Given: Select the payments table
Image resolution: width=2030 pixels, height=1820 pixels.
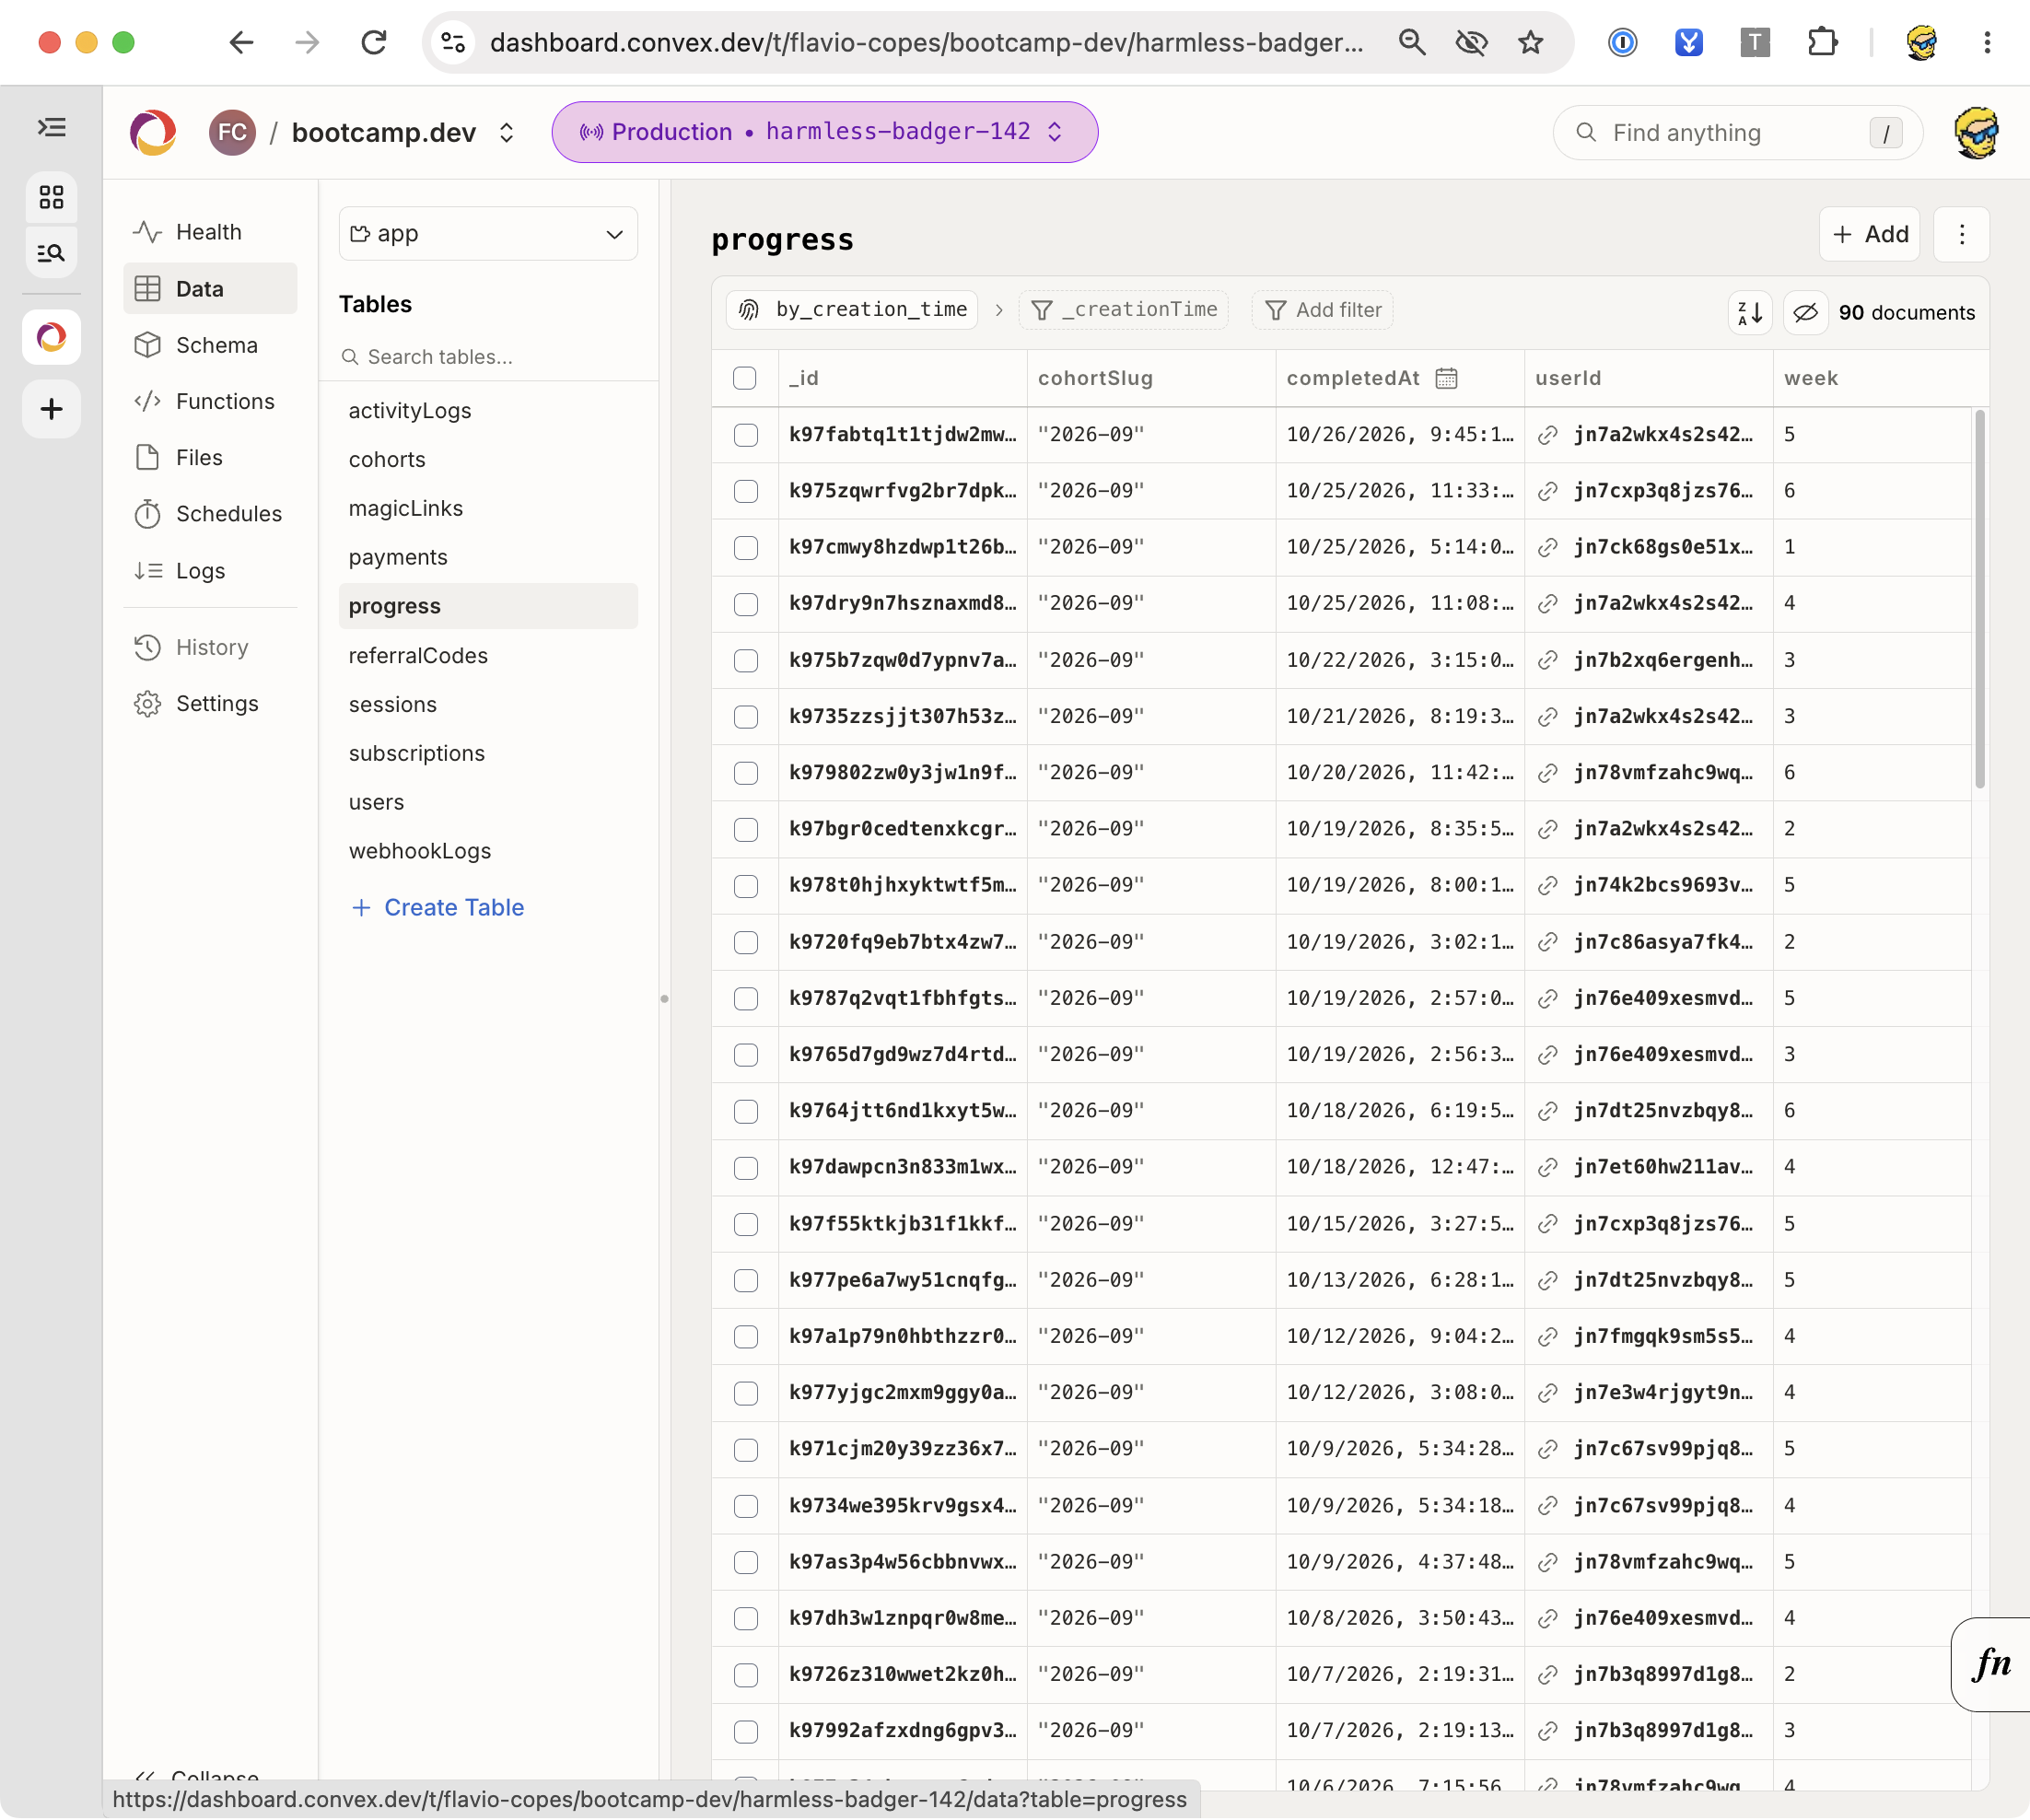Looking at the screenshot, I should [488, 557].
